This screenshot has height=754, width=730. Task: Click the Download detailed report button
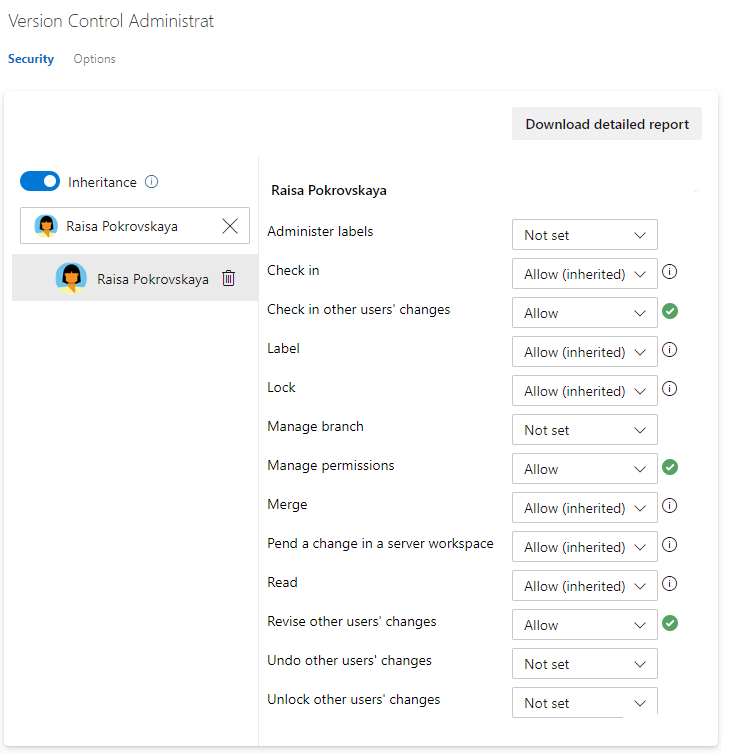pos(607,125)
